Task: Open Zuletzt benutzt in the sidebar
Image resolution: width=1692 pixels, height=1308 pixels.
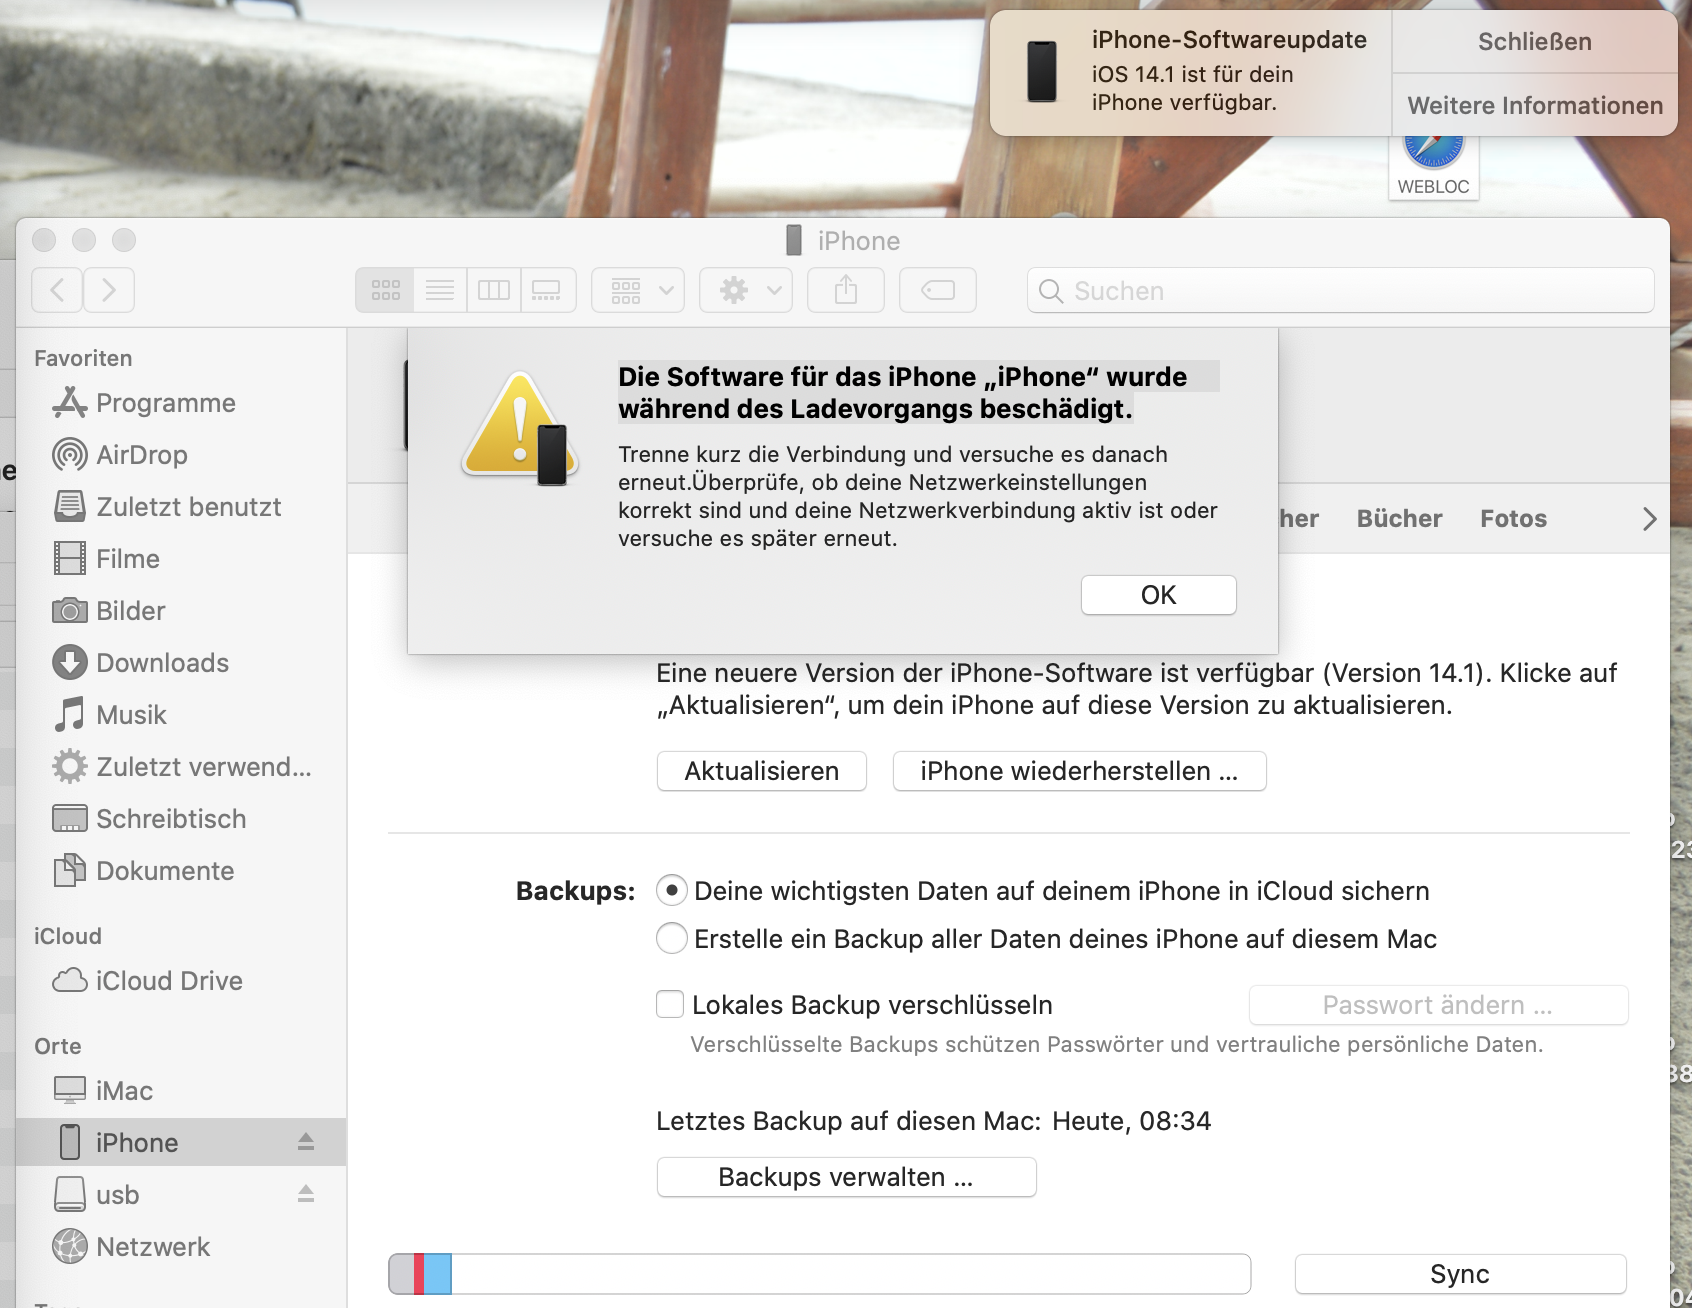Action: (181, 507)
